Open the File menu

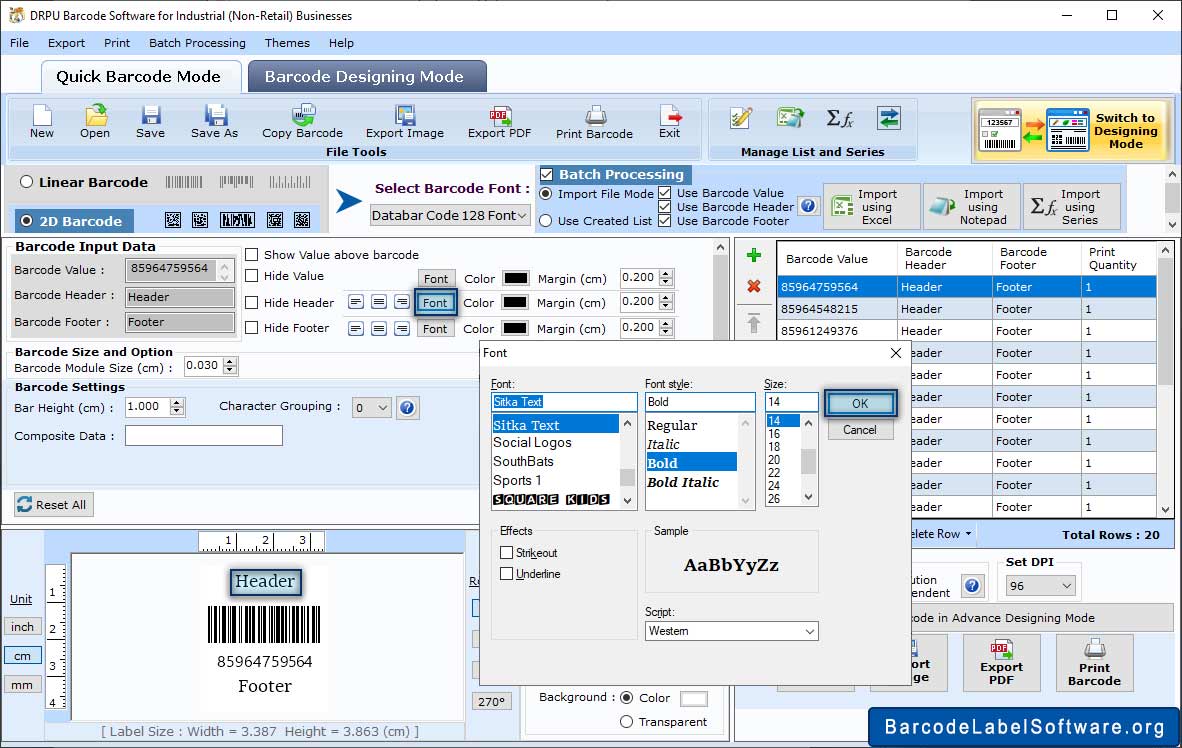20,43
